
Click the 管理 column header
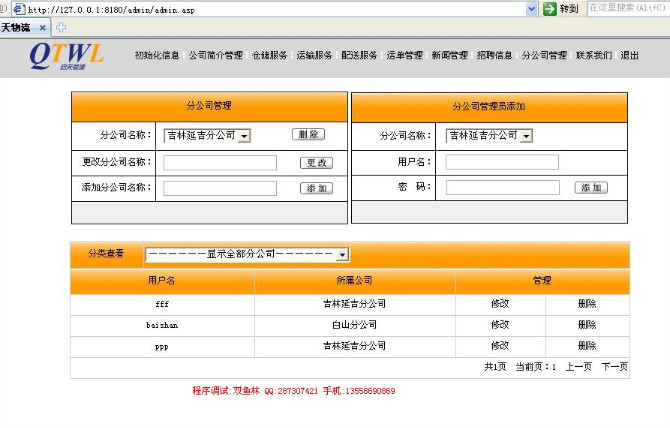(542, 281)
